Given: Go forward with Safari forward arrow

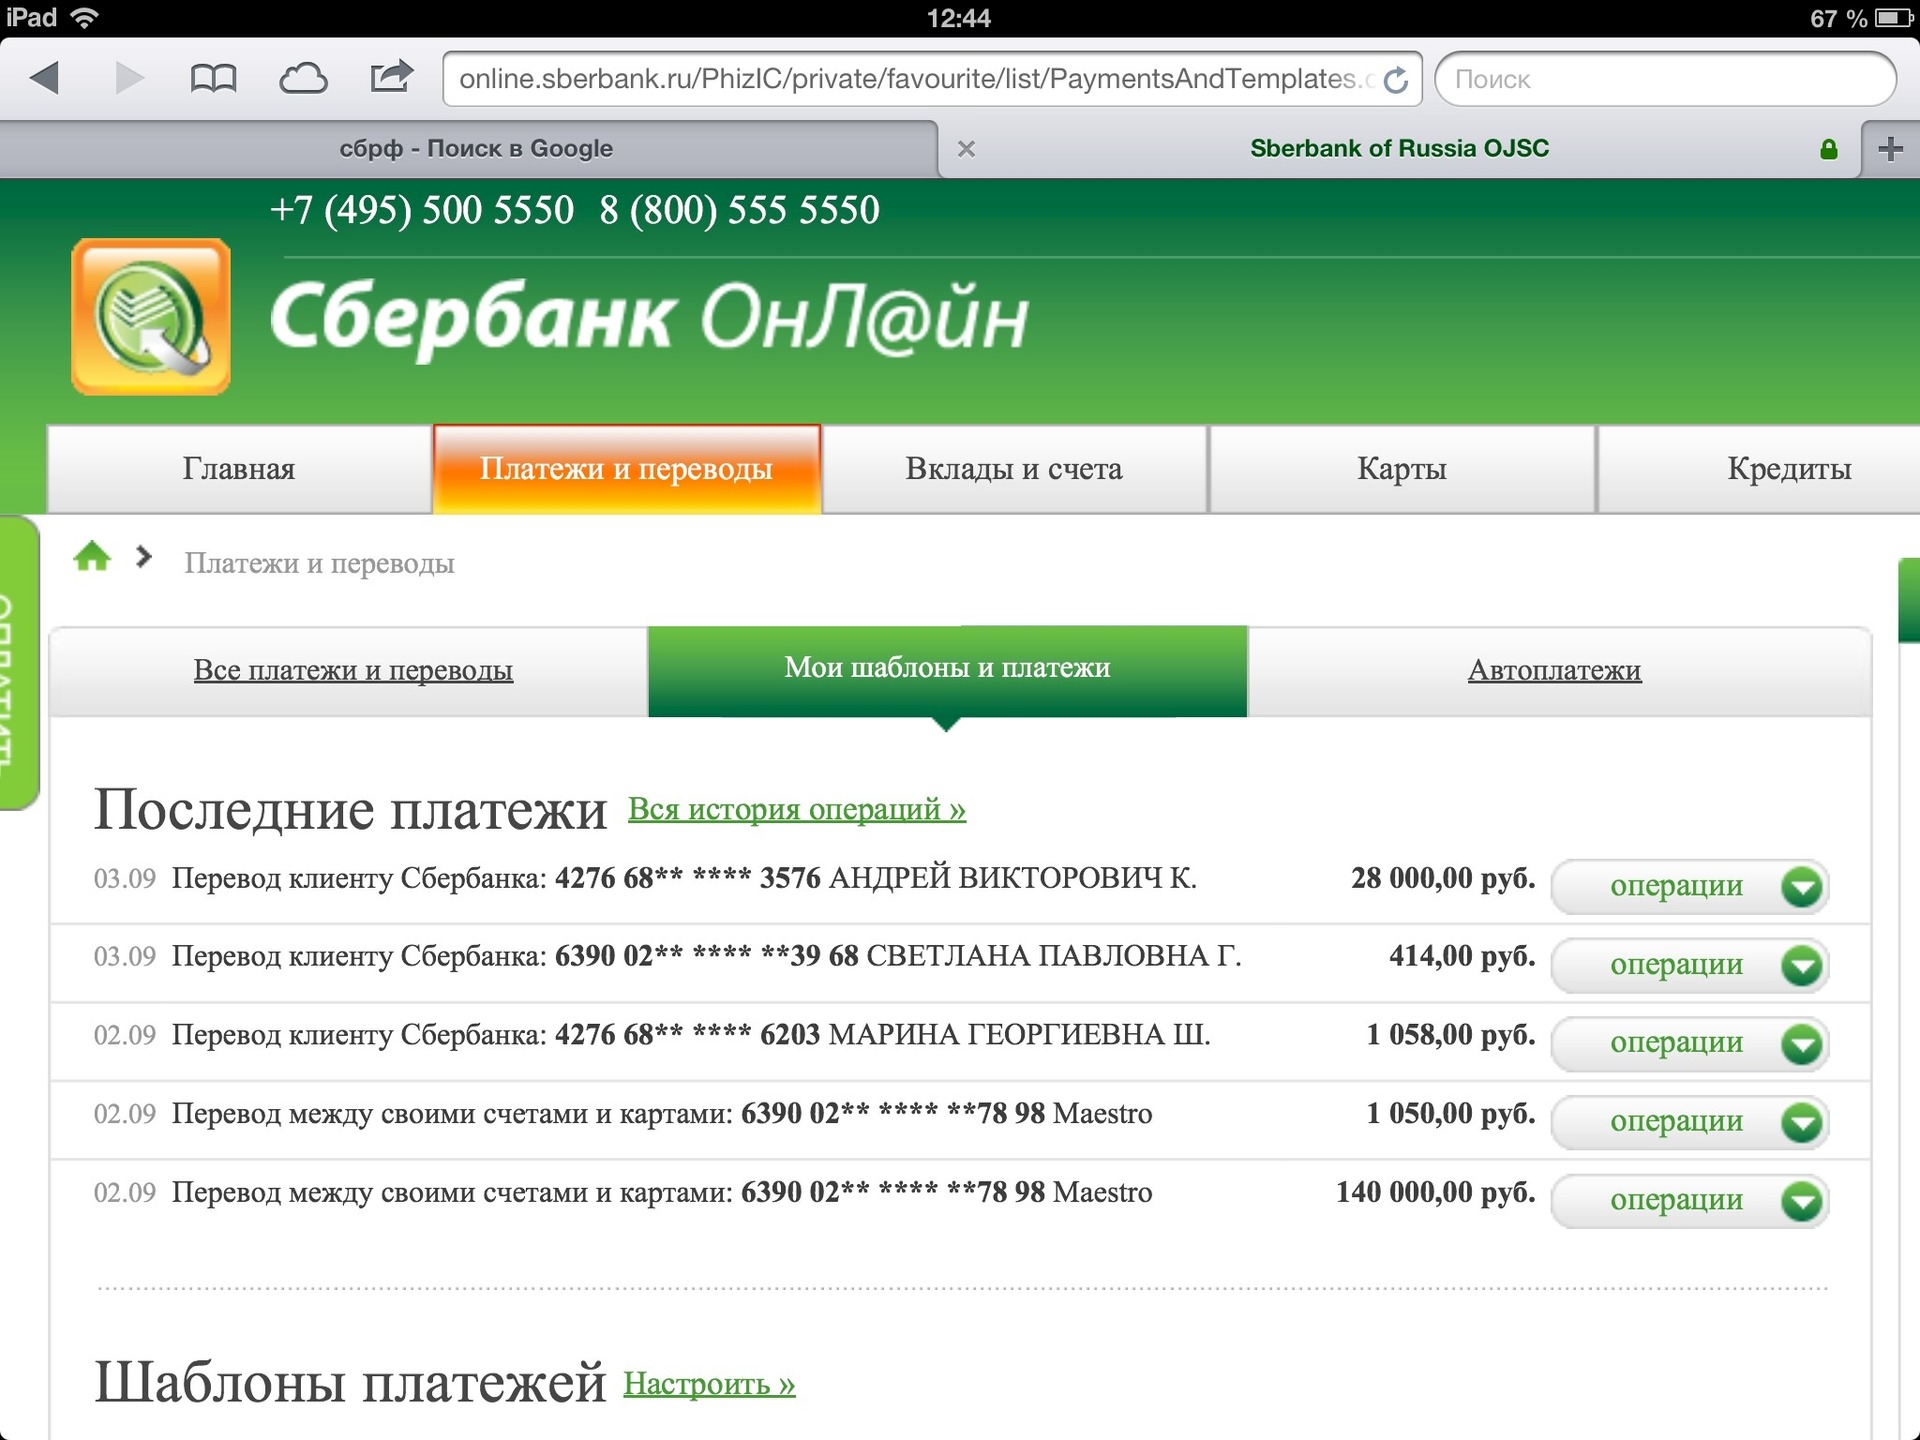Looking at the screenshot, I should point(129,78).
